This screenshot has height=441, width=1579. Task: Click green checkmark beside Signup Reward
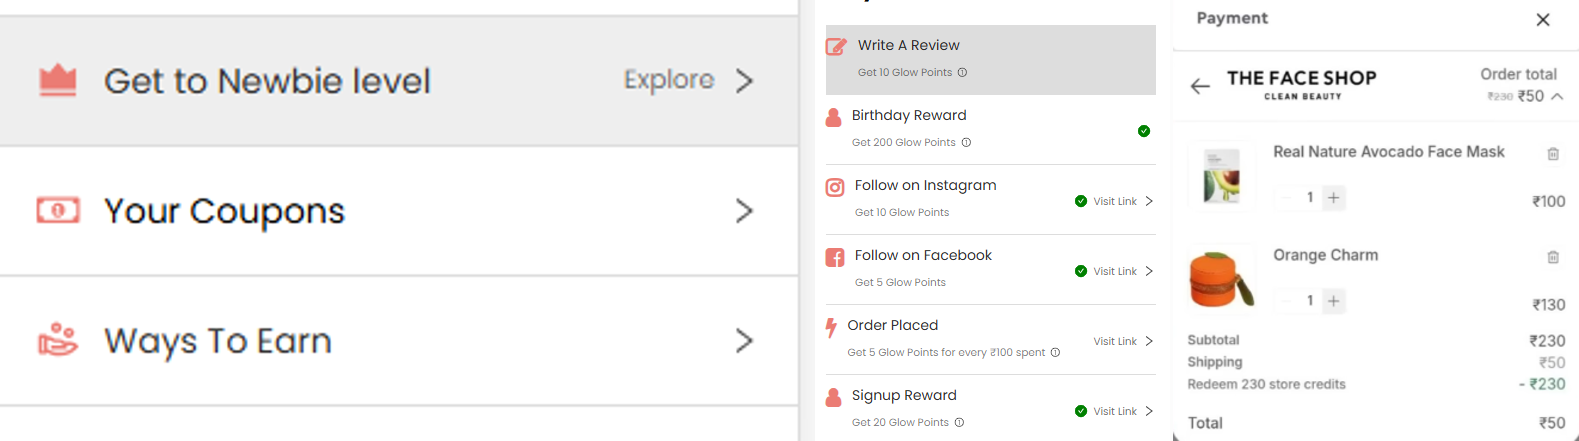coord(1081,411)
